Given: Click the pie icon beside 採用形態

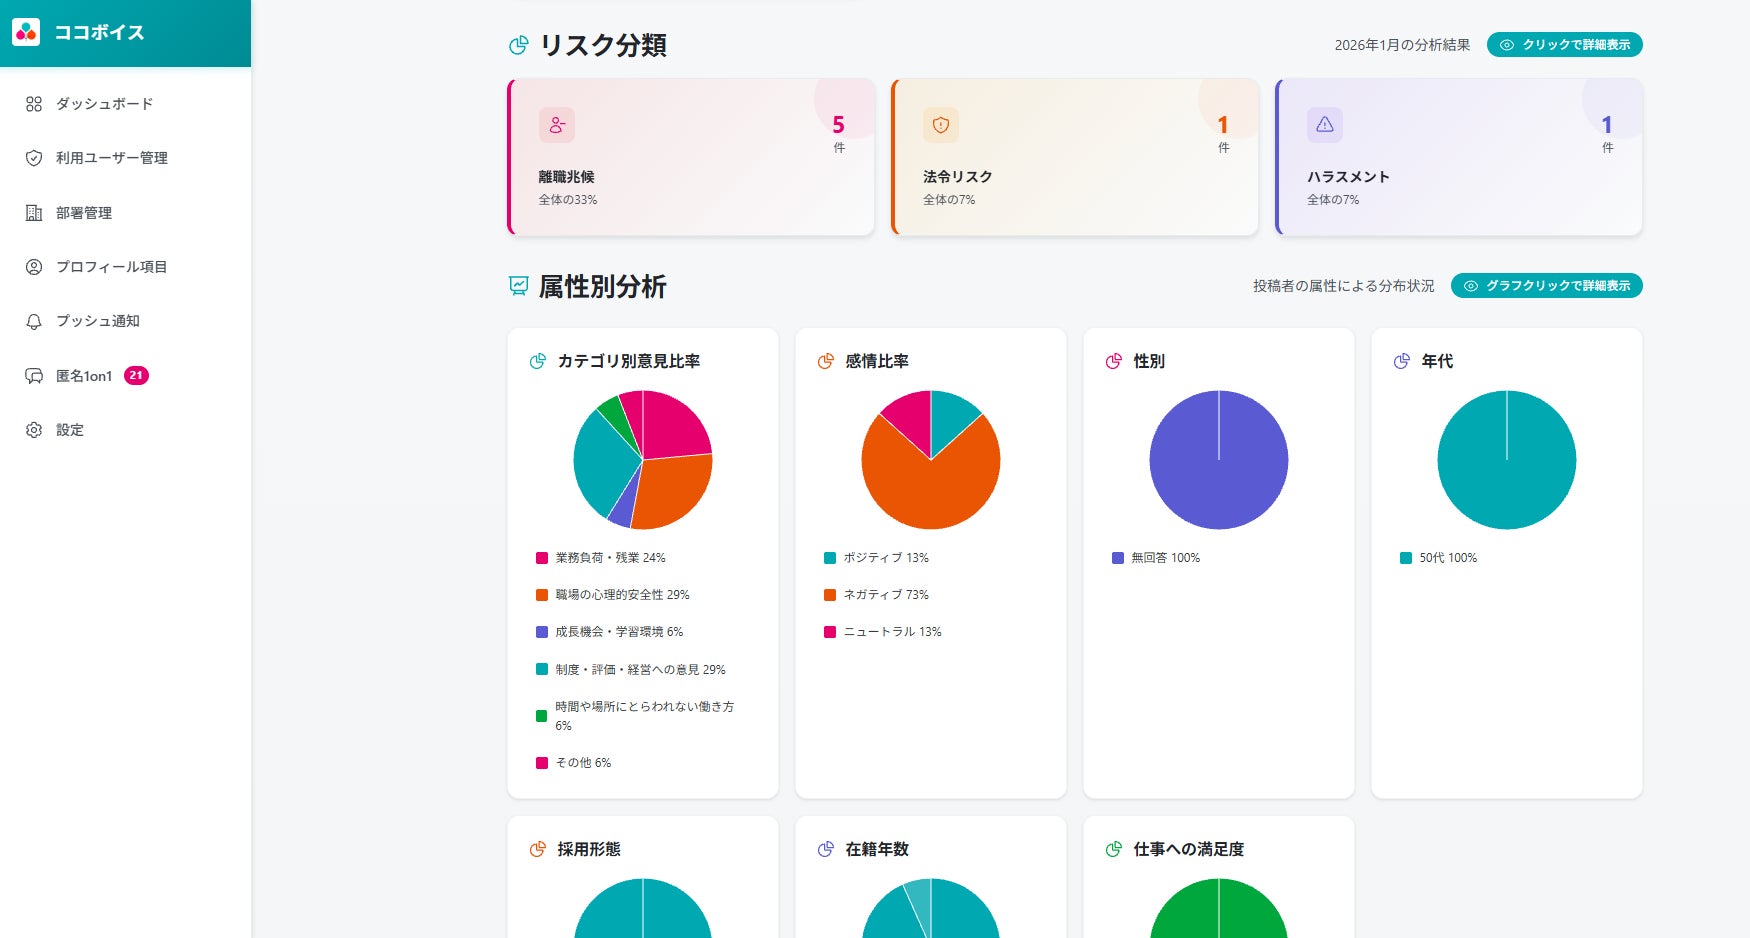Looking at the screenshot, I should (538, 849).
